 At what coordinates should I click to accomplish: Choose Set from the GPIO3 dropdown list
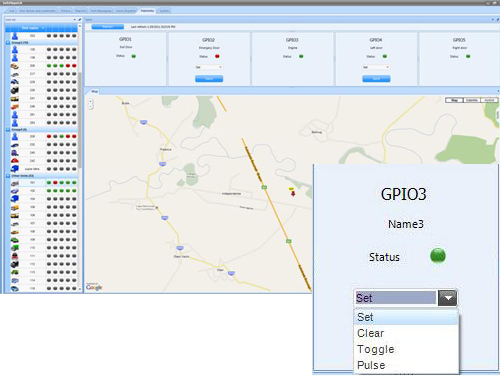(x=406, y=317)
